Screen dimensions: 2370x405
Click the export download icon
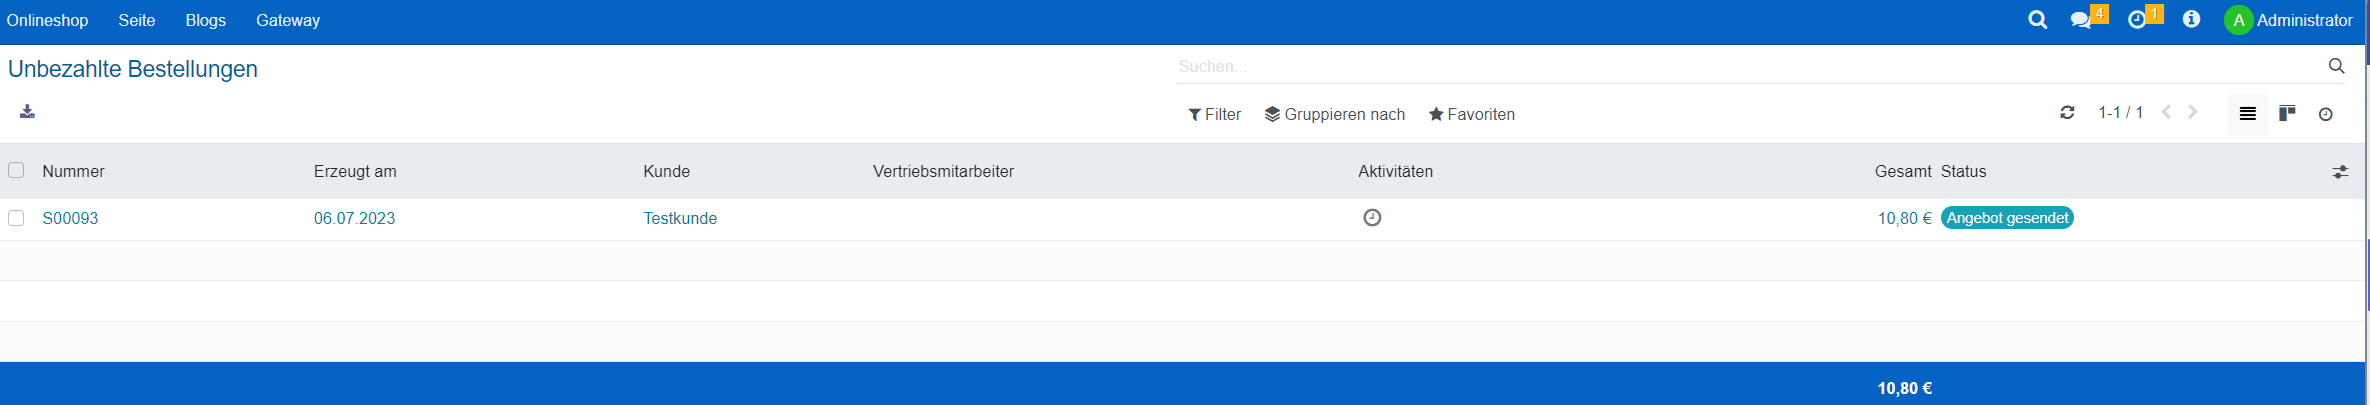coord(27,111)
